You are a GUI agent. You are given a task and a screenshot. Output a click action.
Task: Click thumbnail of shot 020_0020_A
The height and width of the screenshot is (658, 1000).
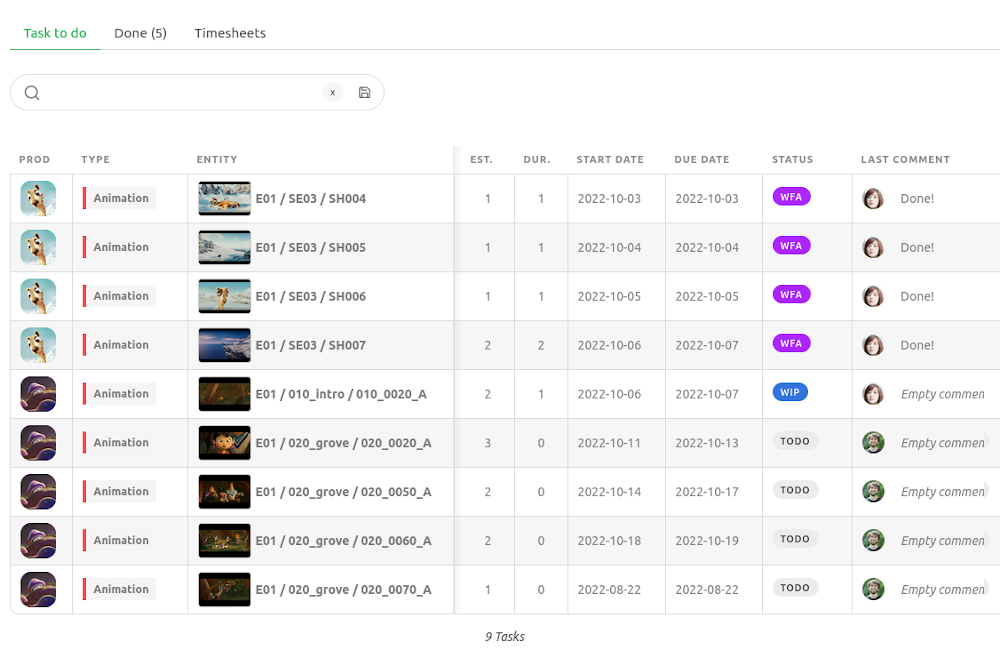(x=224, y=443)
